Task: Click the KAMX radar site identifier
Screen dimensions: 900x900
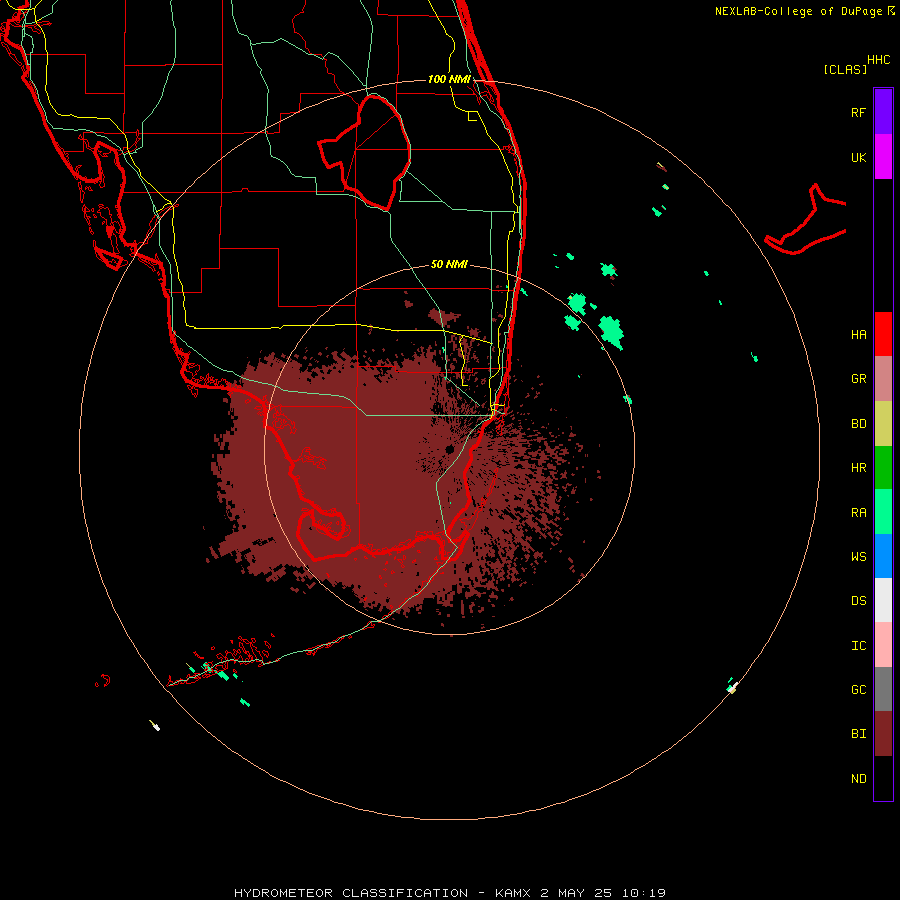Action: pyautogui.click(x=513, y=893)
